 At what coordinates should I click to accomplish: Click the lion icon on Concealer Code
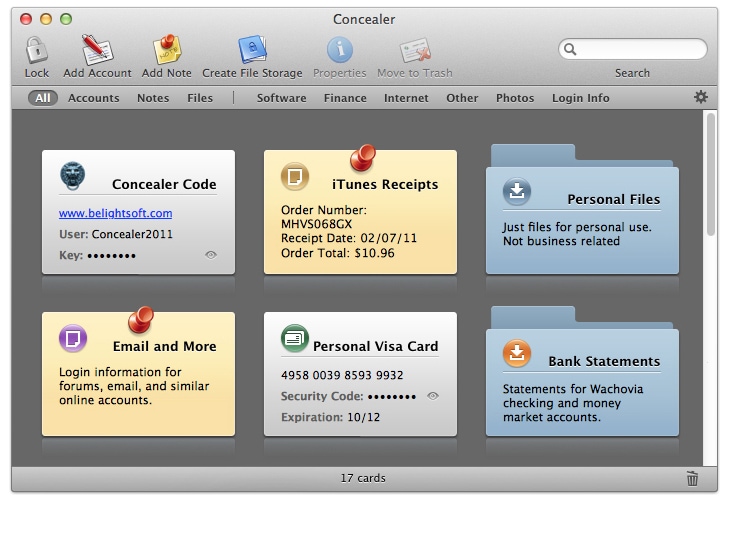point(73,176)
